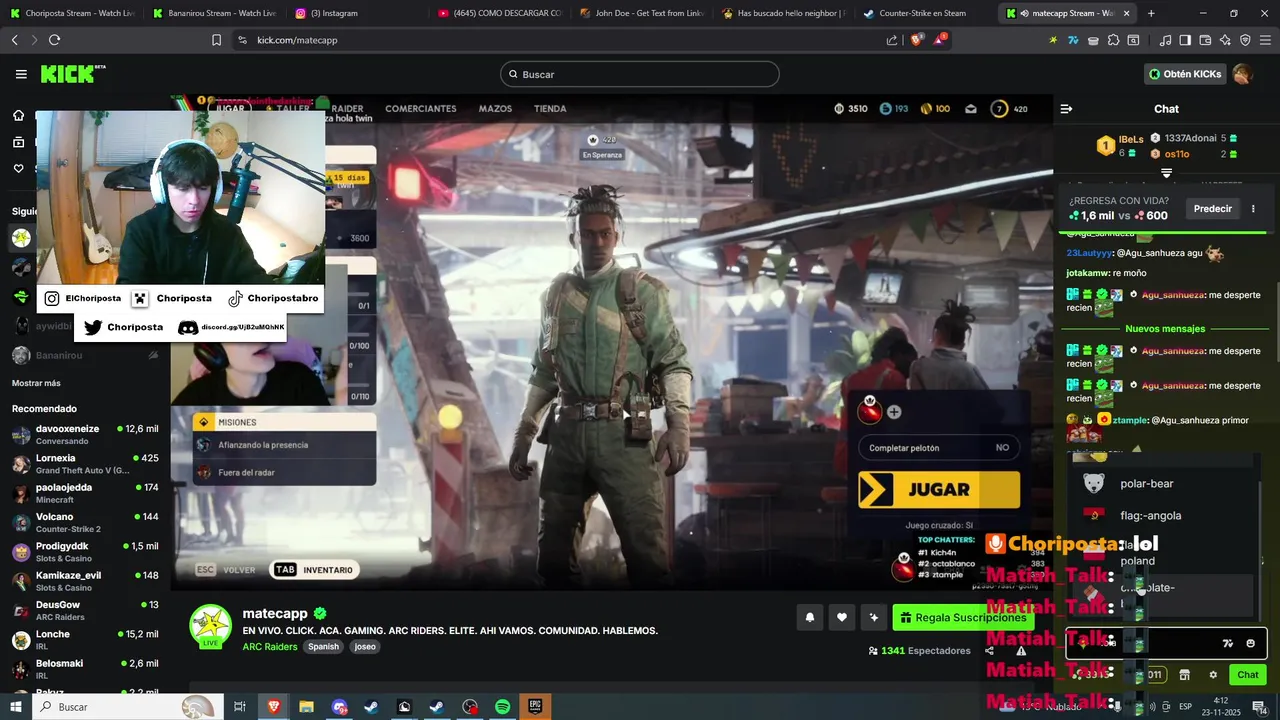Image resolution: width=1280 pixels, height=720 pixels.
Task: Switch to Bananirou Stream browser tab
Action: click(214, 13)
